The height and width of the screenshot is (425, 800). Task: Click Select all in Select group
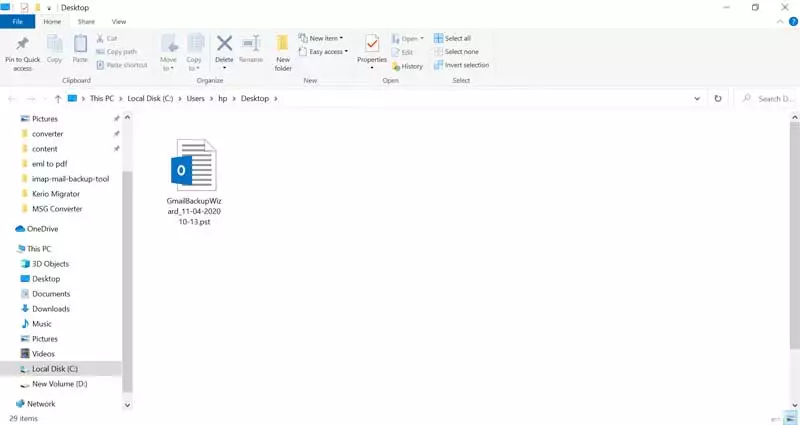(457, 38)
